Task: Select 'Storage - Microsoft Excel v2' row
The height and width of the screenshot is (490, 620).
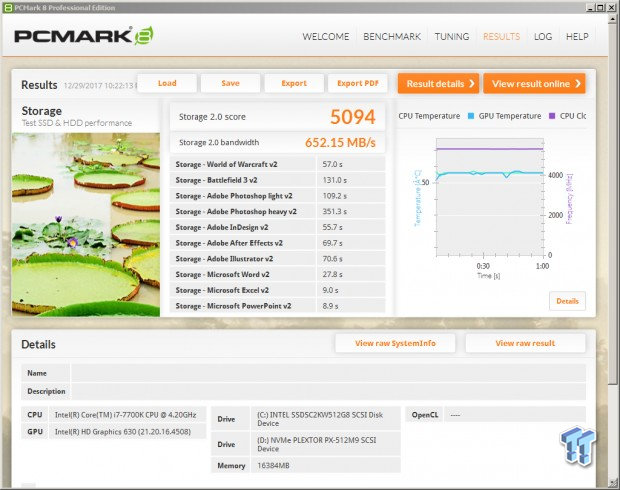Action: [277, 290]
